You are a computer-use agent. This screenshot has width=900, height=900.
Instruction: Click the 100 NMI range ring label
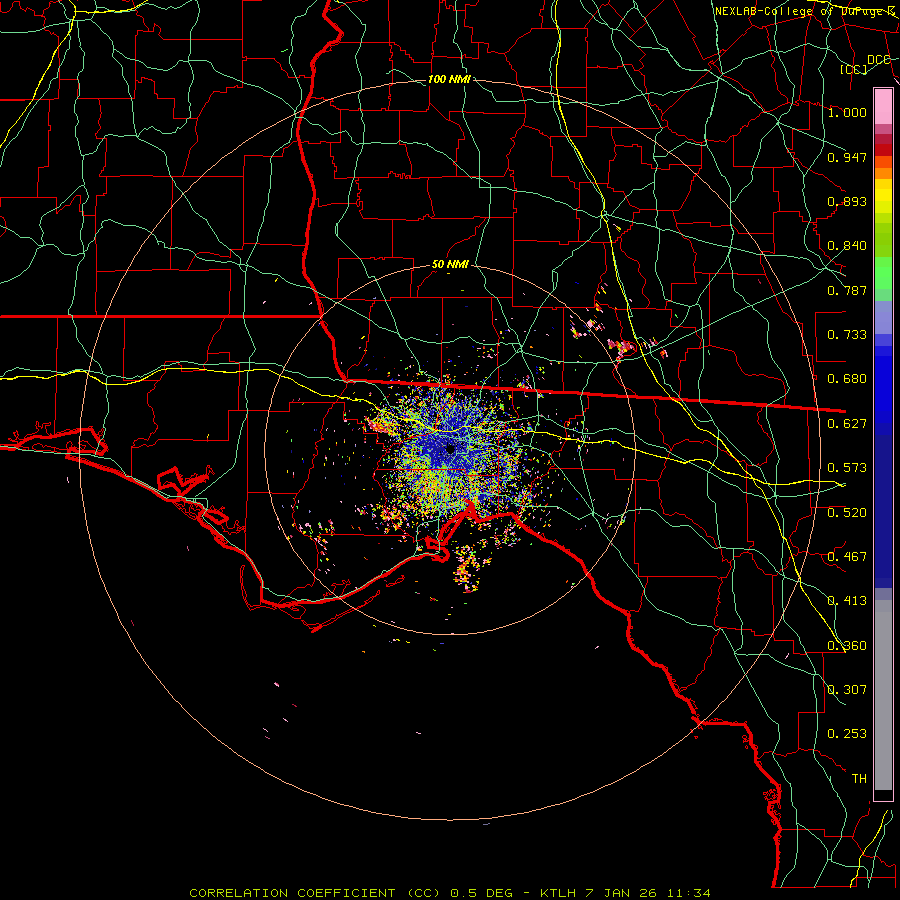449,79
